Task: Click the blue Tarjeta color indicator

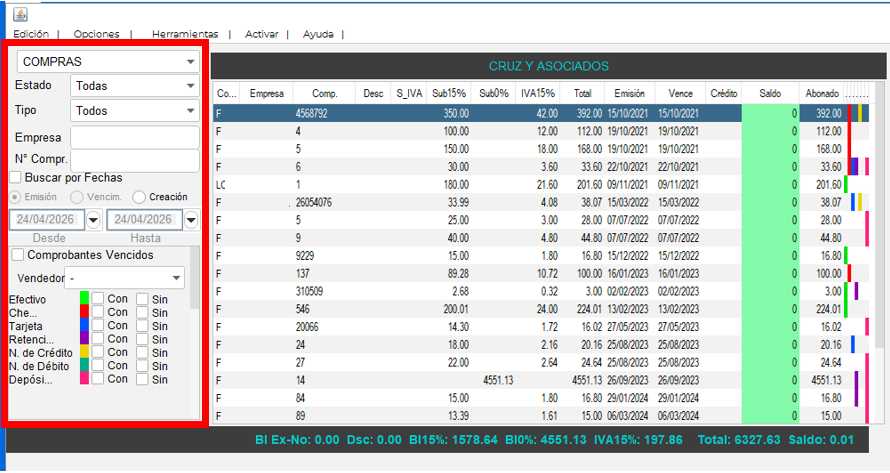Action: [85, 325]
